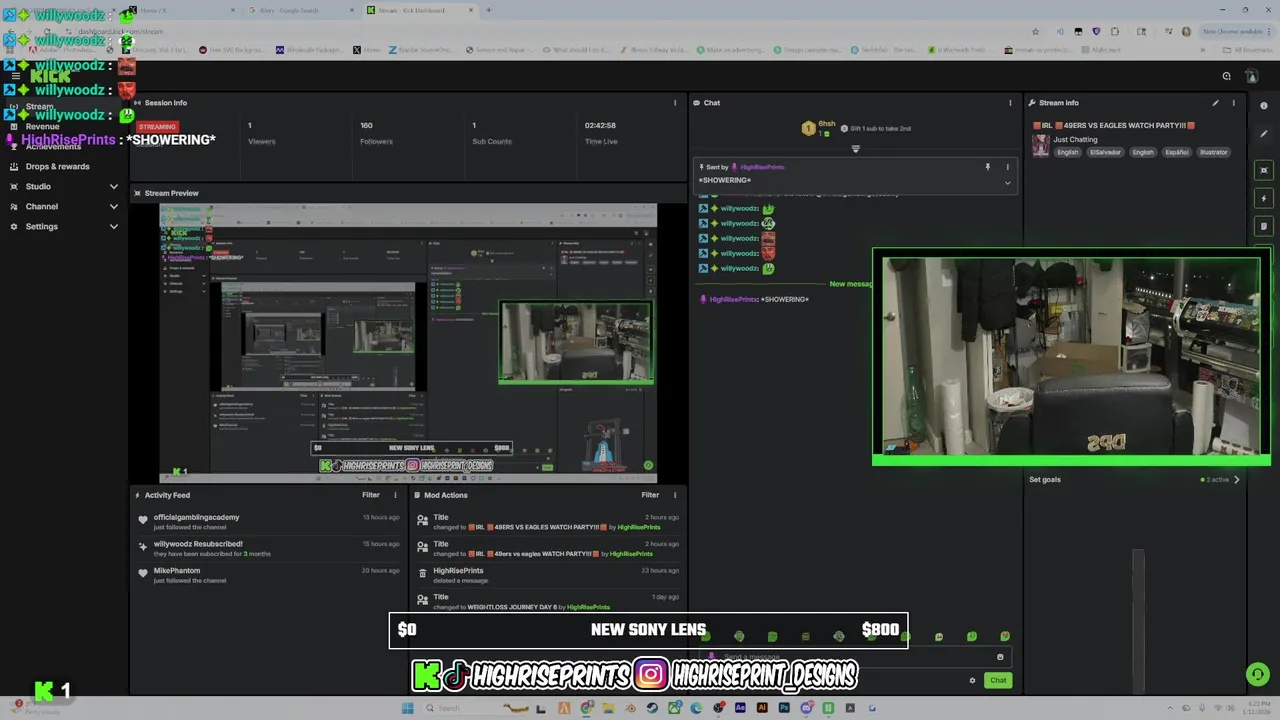1280x720 pixels.
Task: Open the Activity Feed Filter
Action: tap(371, 495)
